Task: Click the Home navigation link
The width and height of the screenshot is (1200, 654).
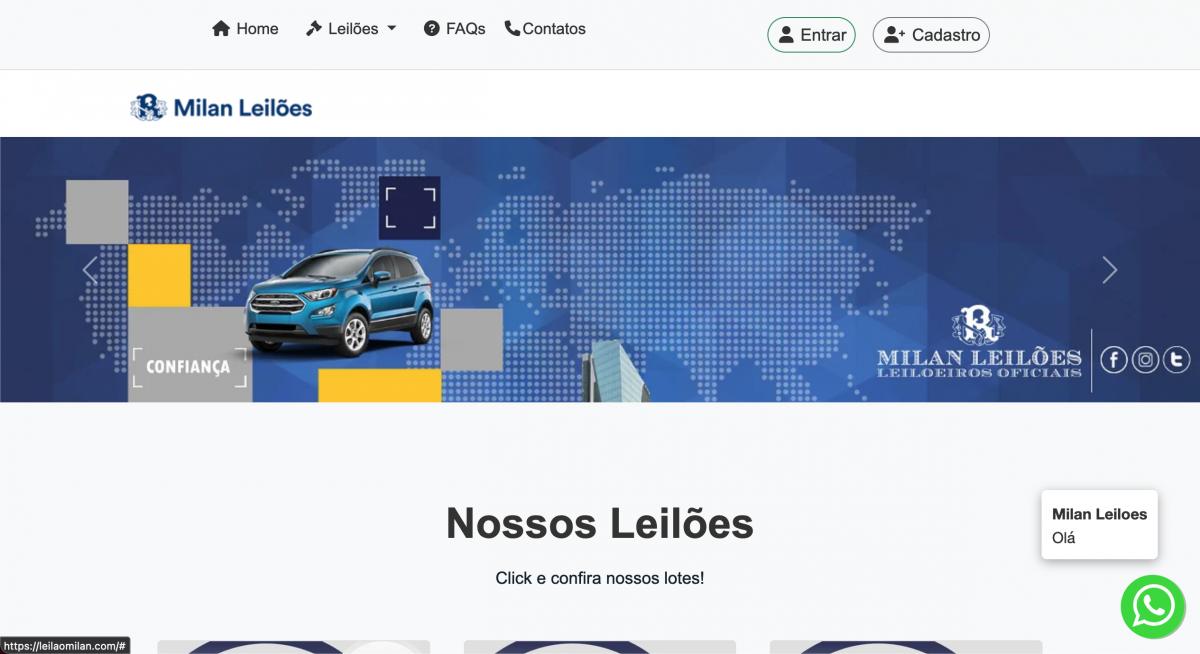Action: tap(245, 29)
